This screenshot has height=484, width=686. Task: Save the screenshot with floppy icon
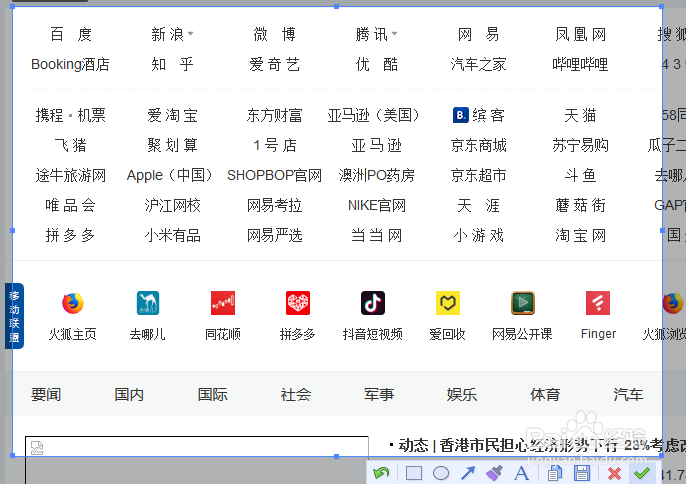pyautogui.click(x=582, y=473)
